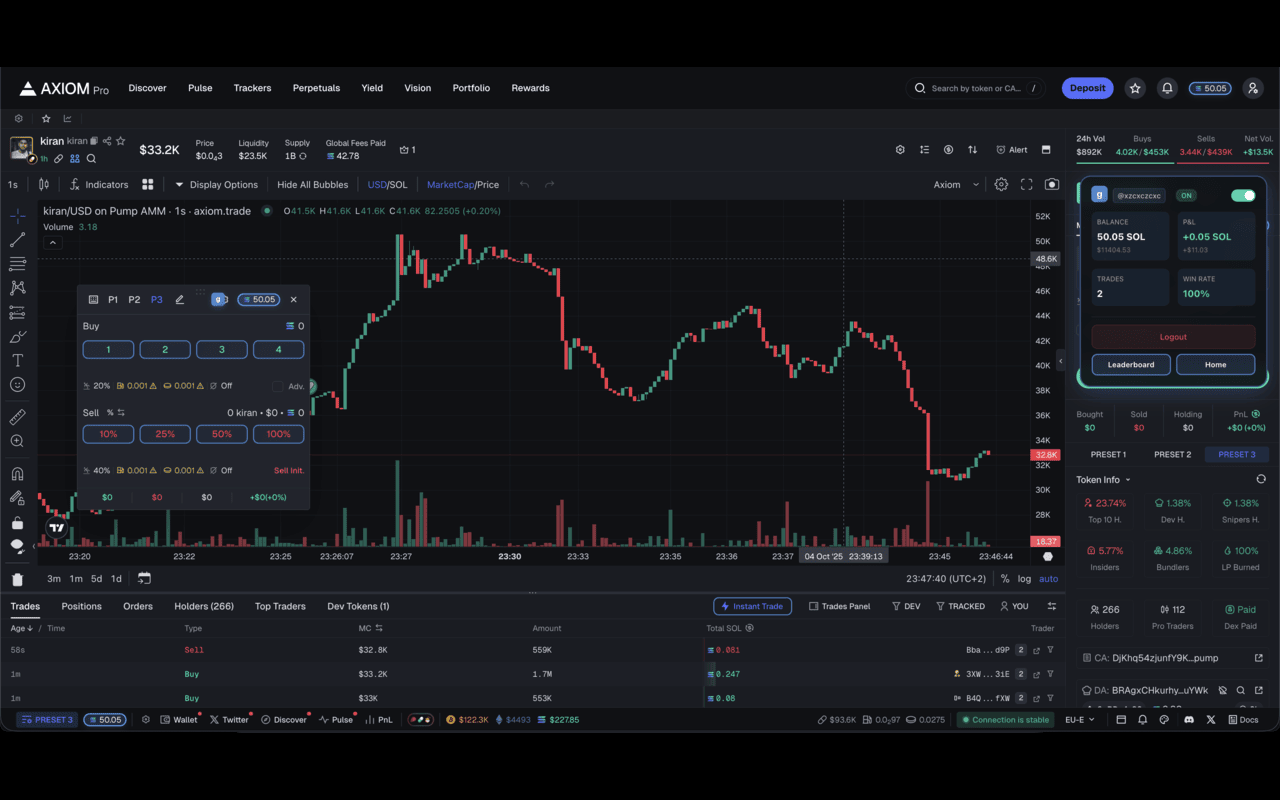Switch to the Top Traders tab
This screenshot has width=1280, height=800.
pos(280,606)
